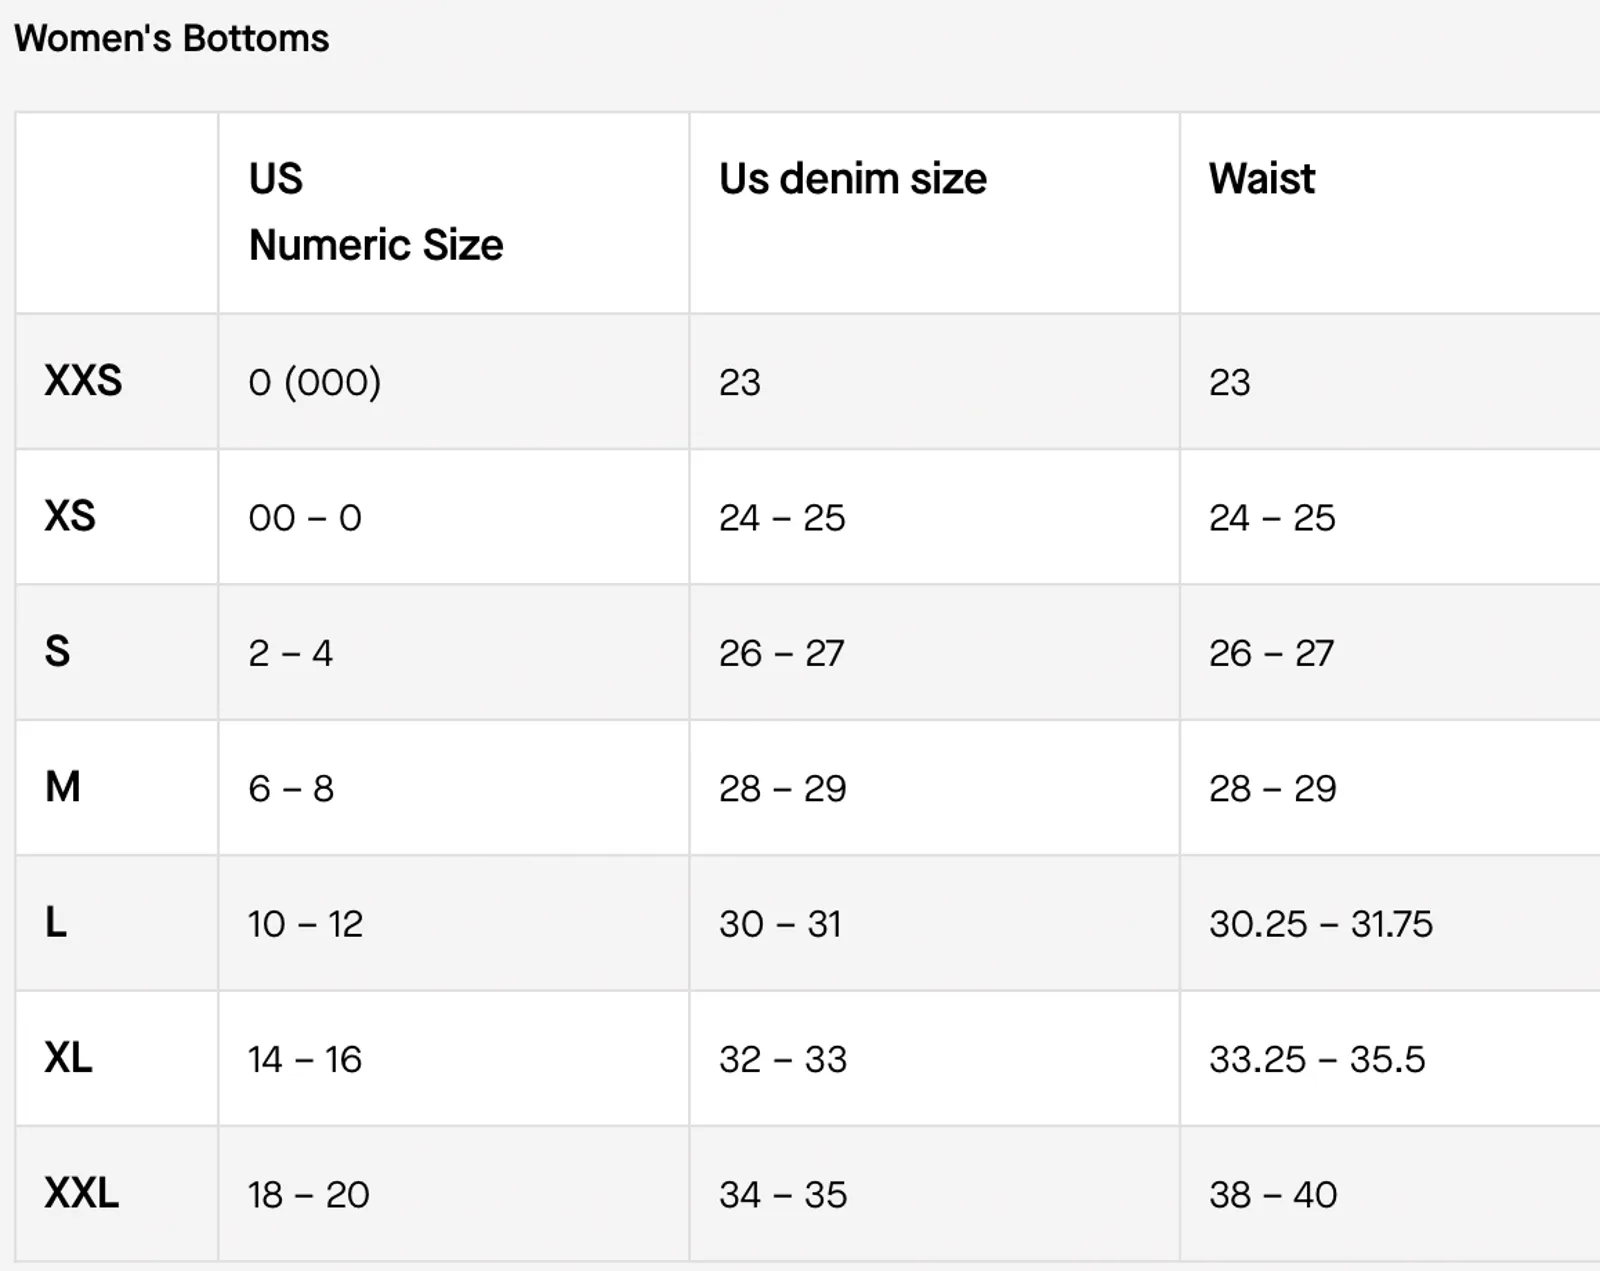Click the XS row label

[x=70, y=516]
